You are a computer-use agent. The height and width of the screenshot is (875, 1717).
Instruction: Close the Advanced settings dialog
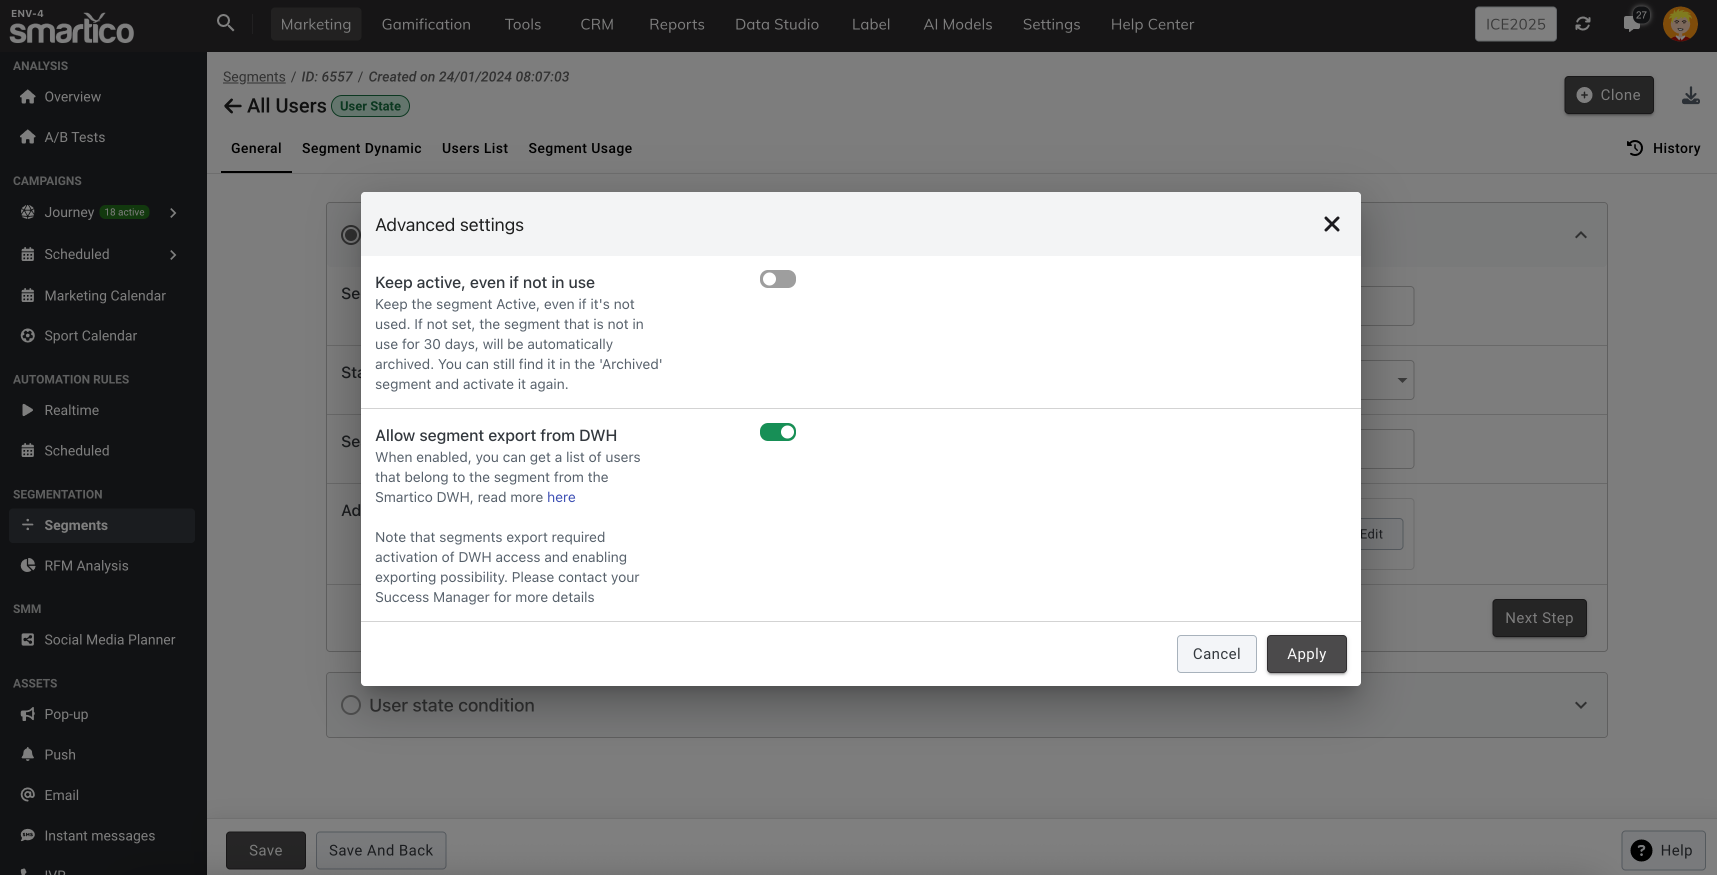[x=1331, y=224]
